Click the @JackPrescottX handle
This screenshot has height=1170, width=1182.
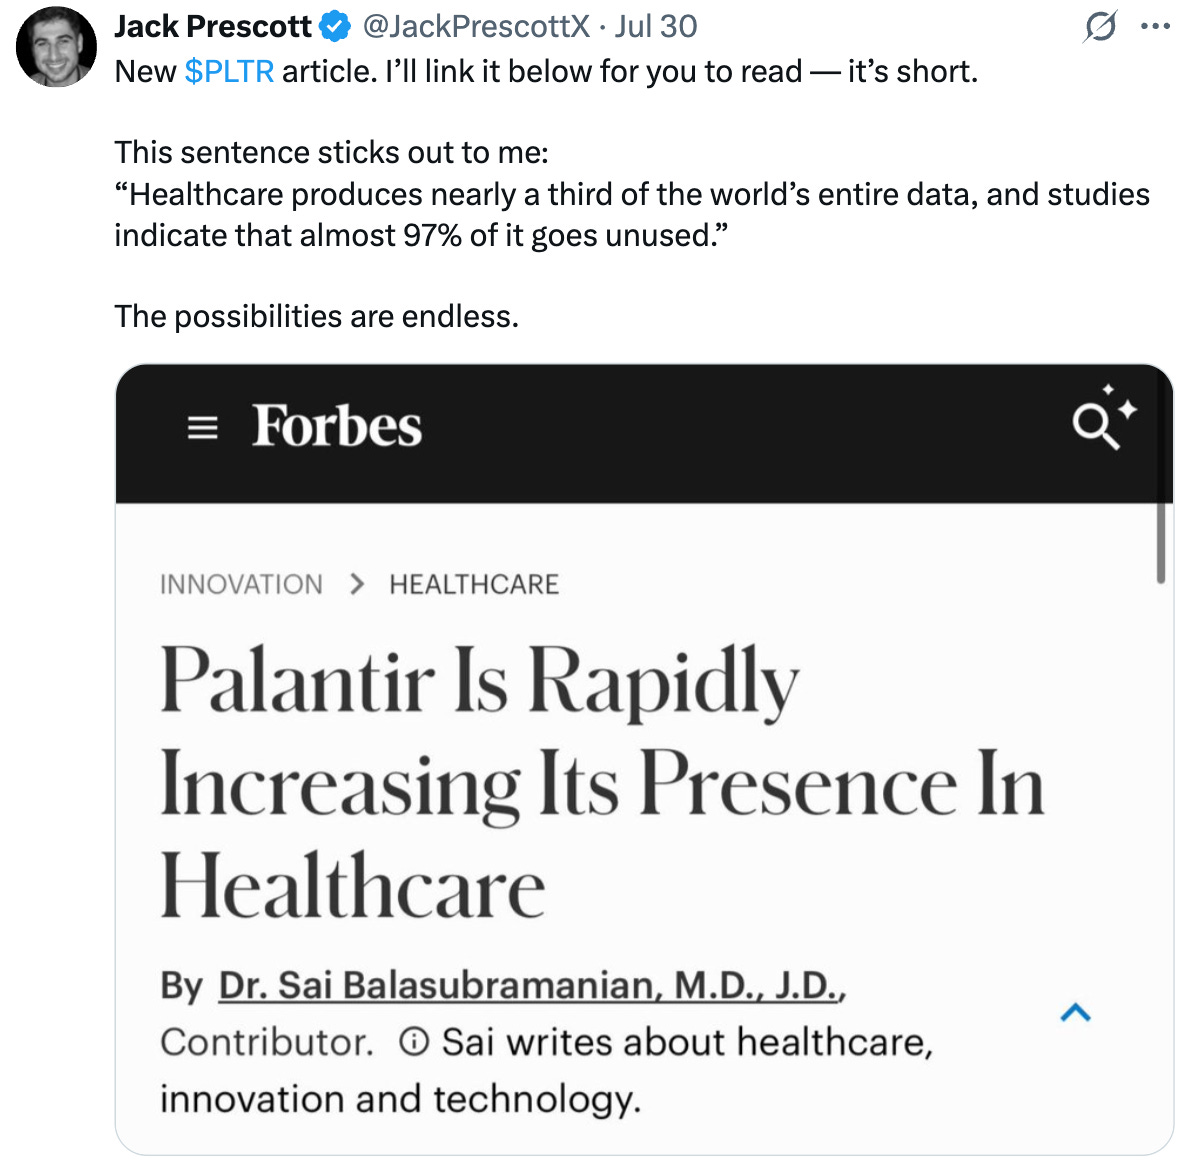pyautogui.click(x=476, y=26)
